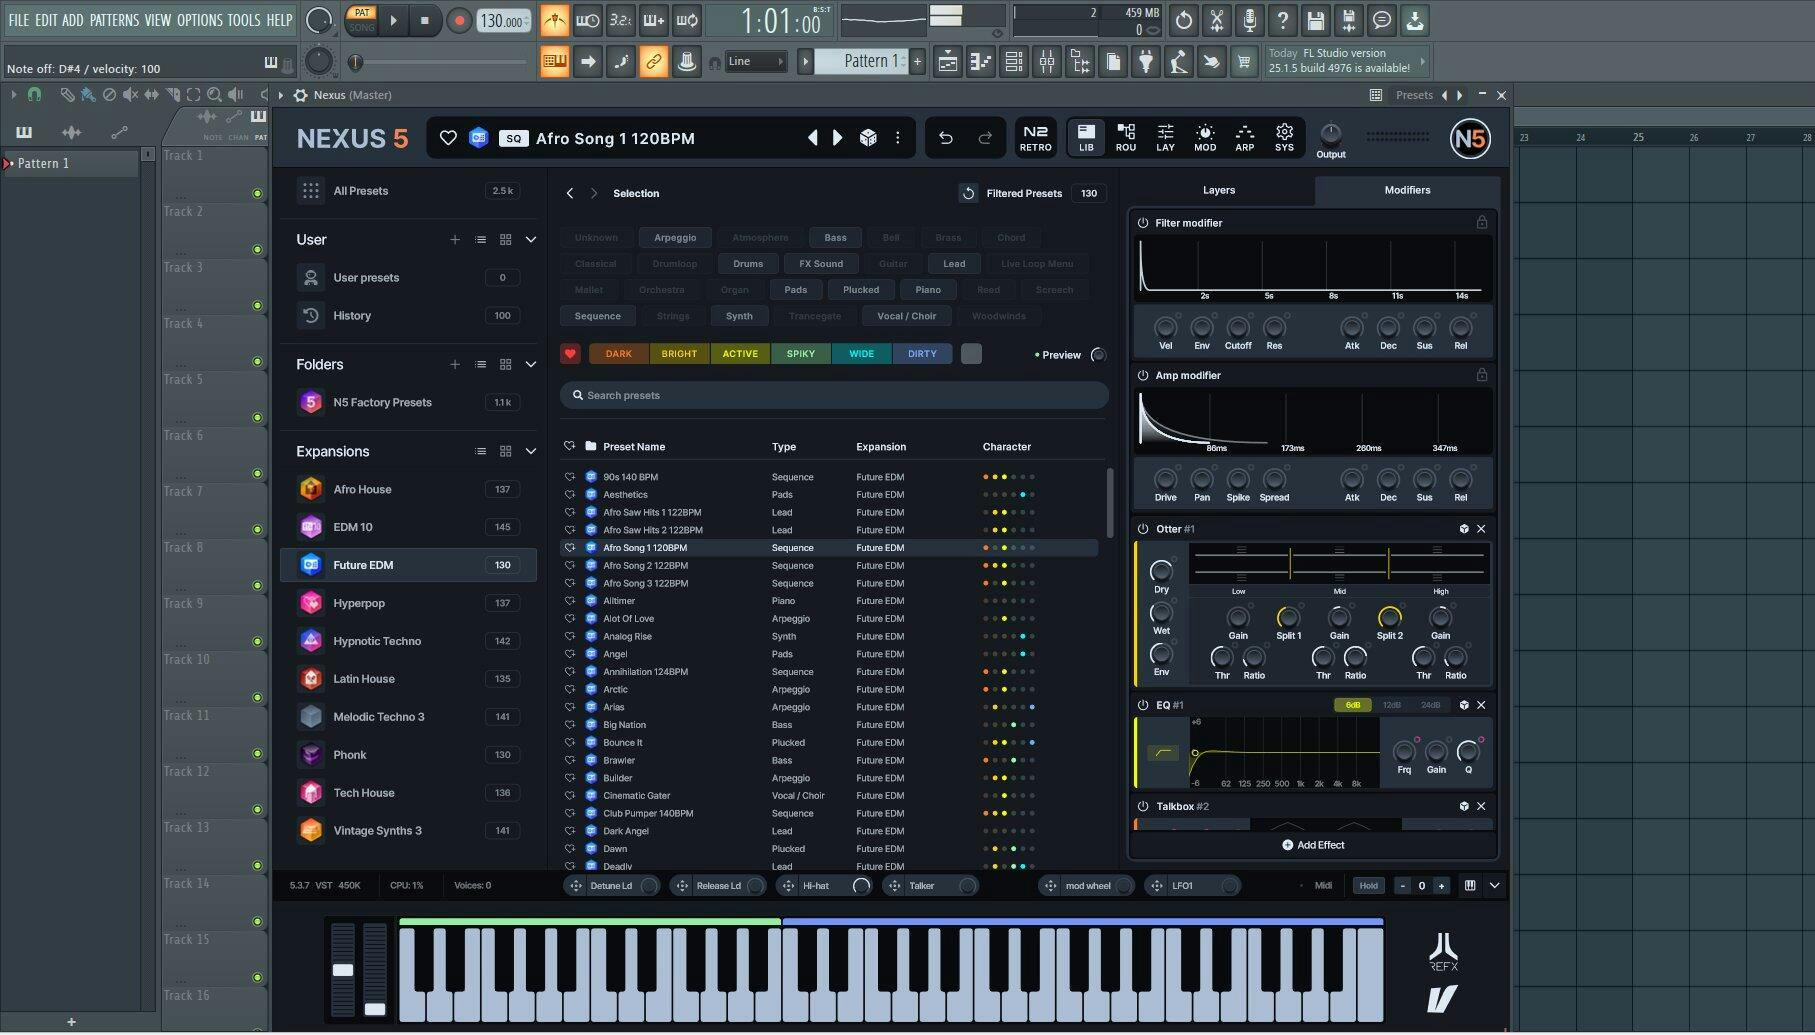This screenshot has height=1035, width=1815.
Task: Click the Nexus undo arrow
Action: [945, 138]
